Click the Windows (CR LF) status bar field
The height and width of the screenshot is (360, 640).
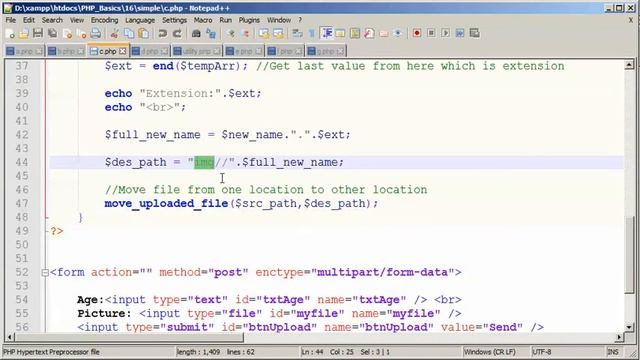pyautogui.click(x=489, y=351)
